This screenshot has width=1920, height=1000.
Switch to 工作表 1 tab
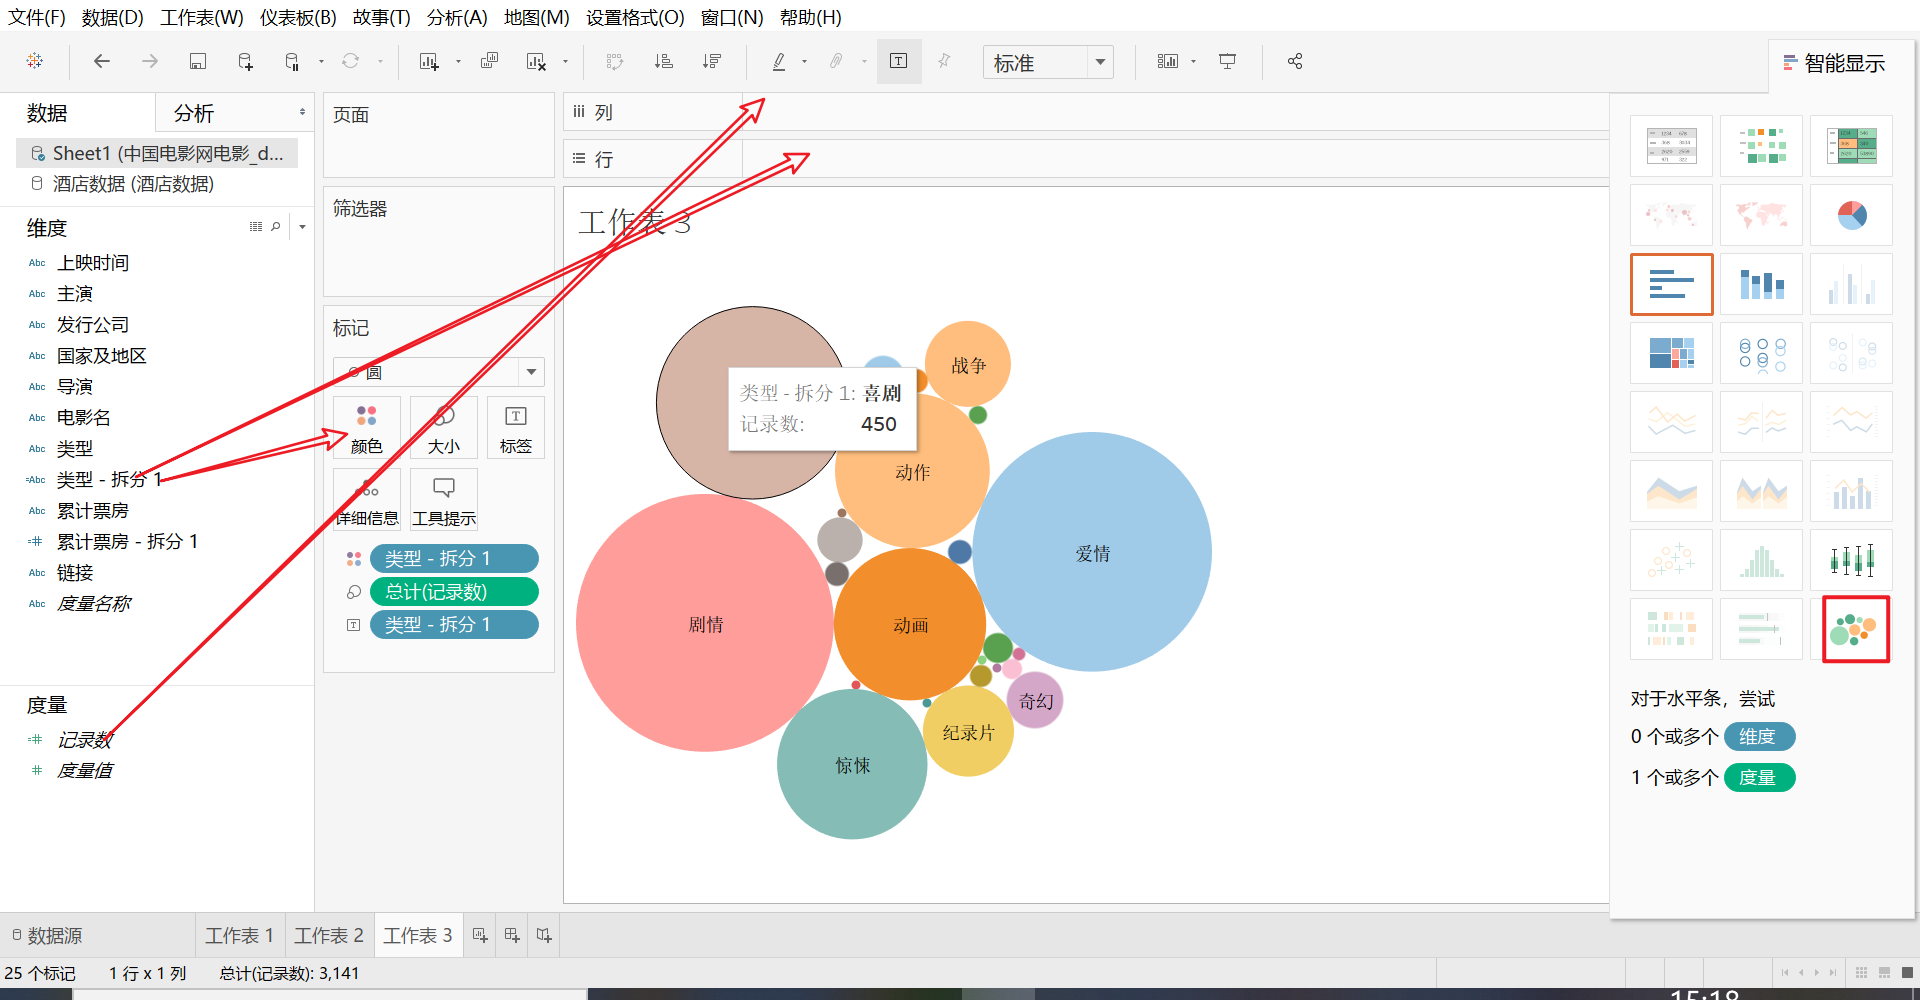240,935
